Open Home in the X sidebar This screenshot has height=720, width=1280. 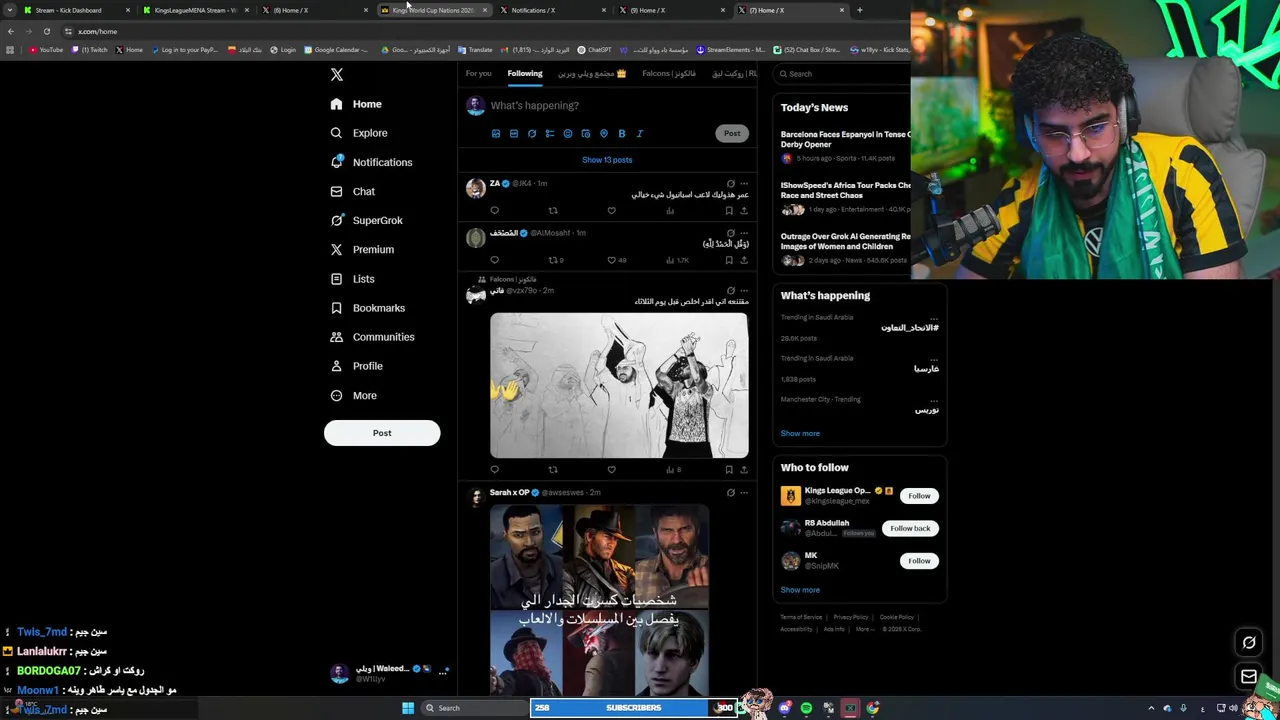[356, 104]
